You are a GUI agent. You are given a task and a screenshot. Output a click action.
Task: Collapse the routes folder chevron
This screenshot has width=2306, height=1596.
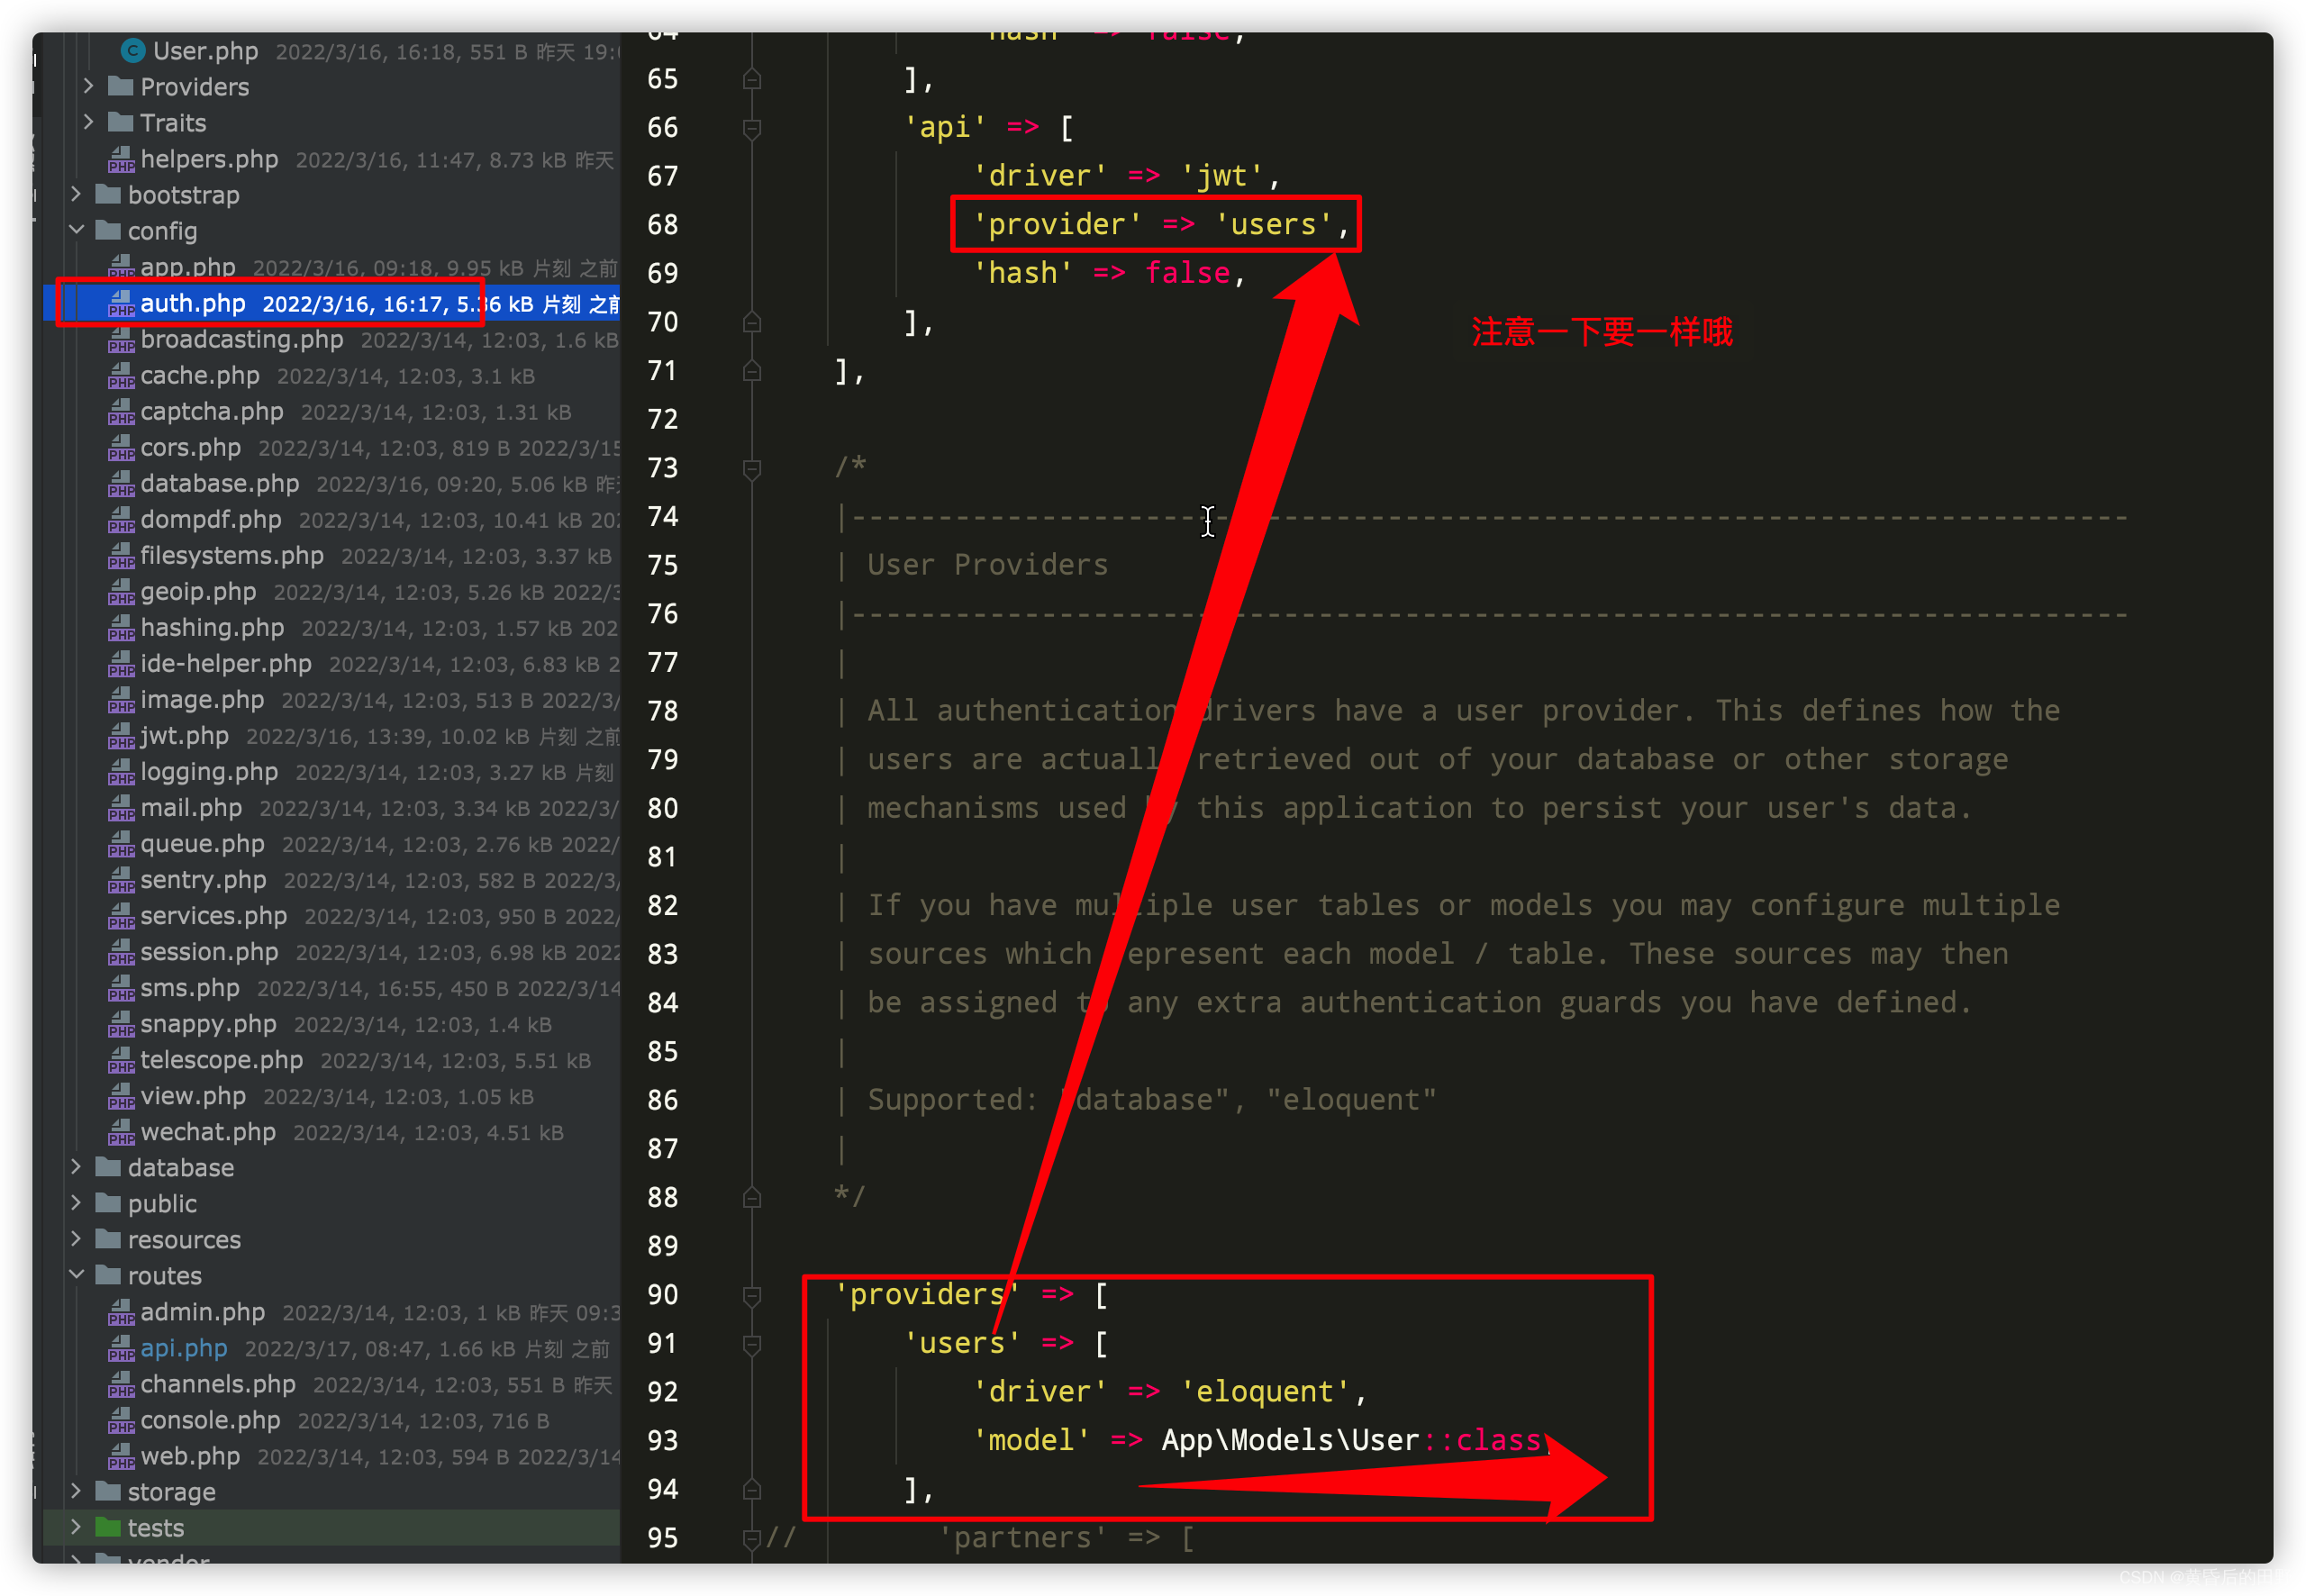tap(76, 1275)
